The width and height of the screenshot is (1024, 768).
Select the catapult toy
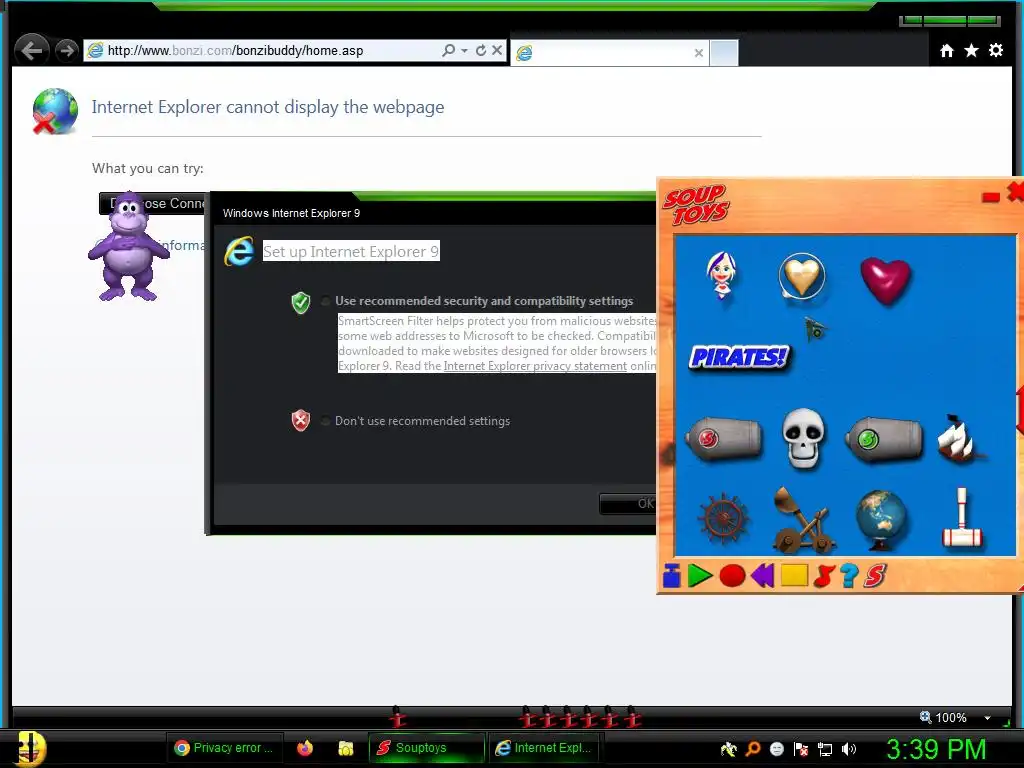coord(803,520)
